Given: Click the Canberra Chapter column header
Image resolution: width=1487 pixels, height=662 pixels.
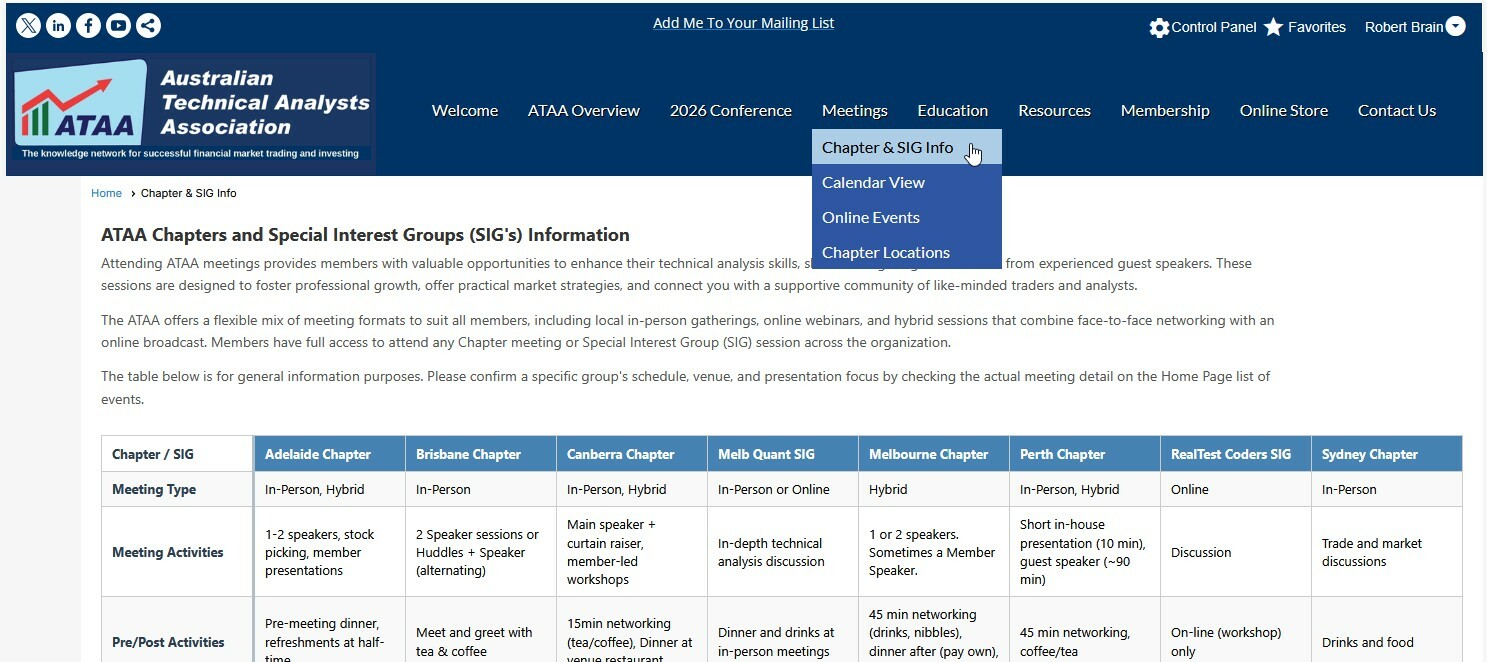Looking at the screenshot, I should (x=632, y=454).
